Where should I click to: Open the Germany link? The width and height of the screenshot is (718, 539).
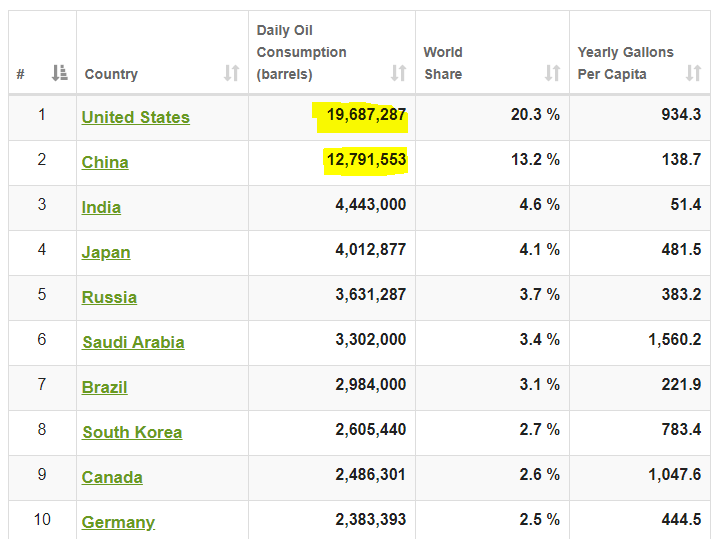pos(118,522)
